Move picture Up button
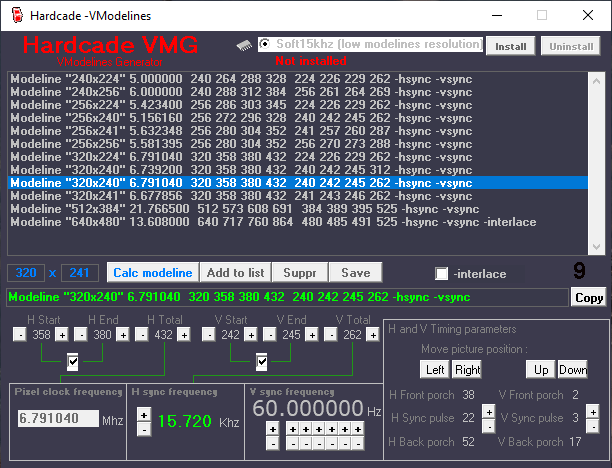This screenshot has width=612, height=468. click(541, 369)
